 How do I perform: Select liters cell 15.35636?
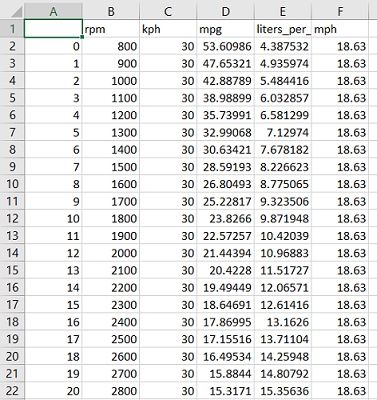283,390
